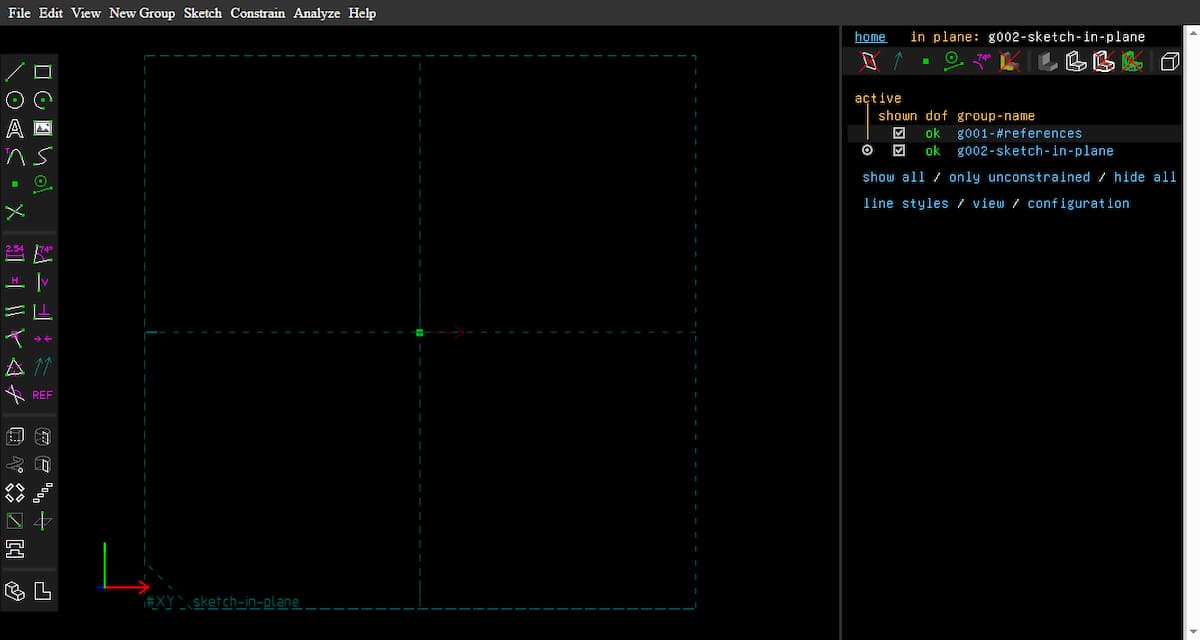The image size is (1200, 640).
Task: Open the File menu
Action: (19, 13)
